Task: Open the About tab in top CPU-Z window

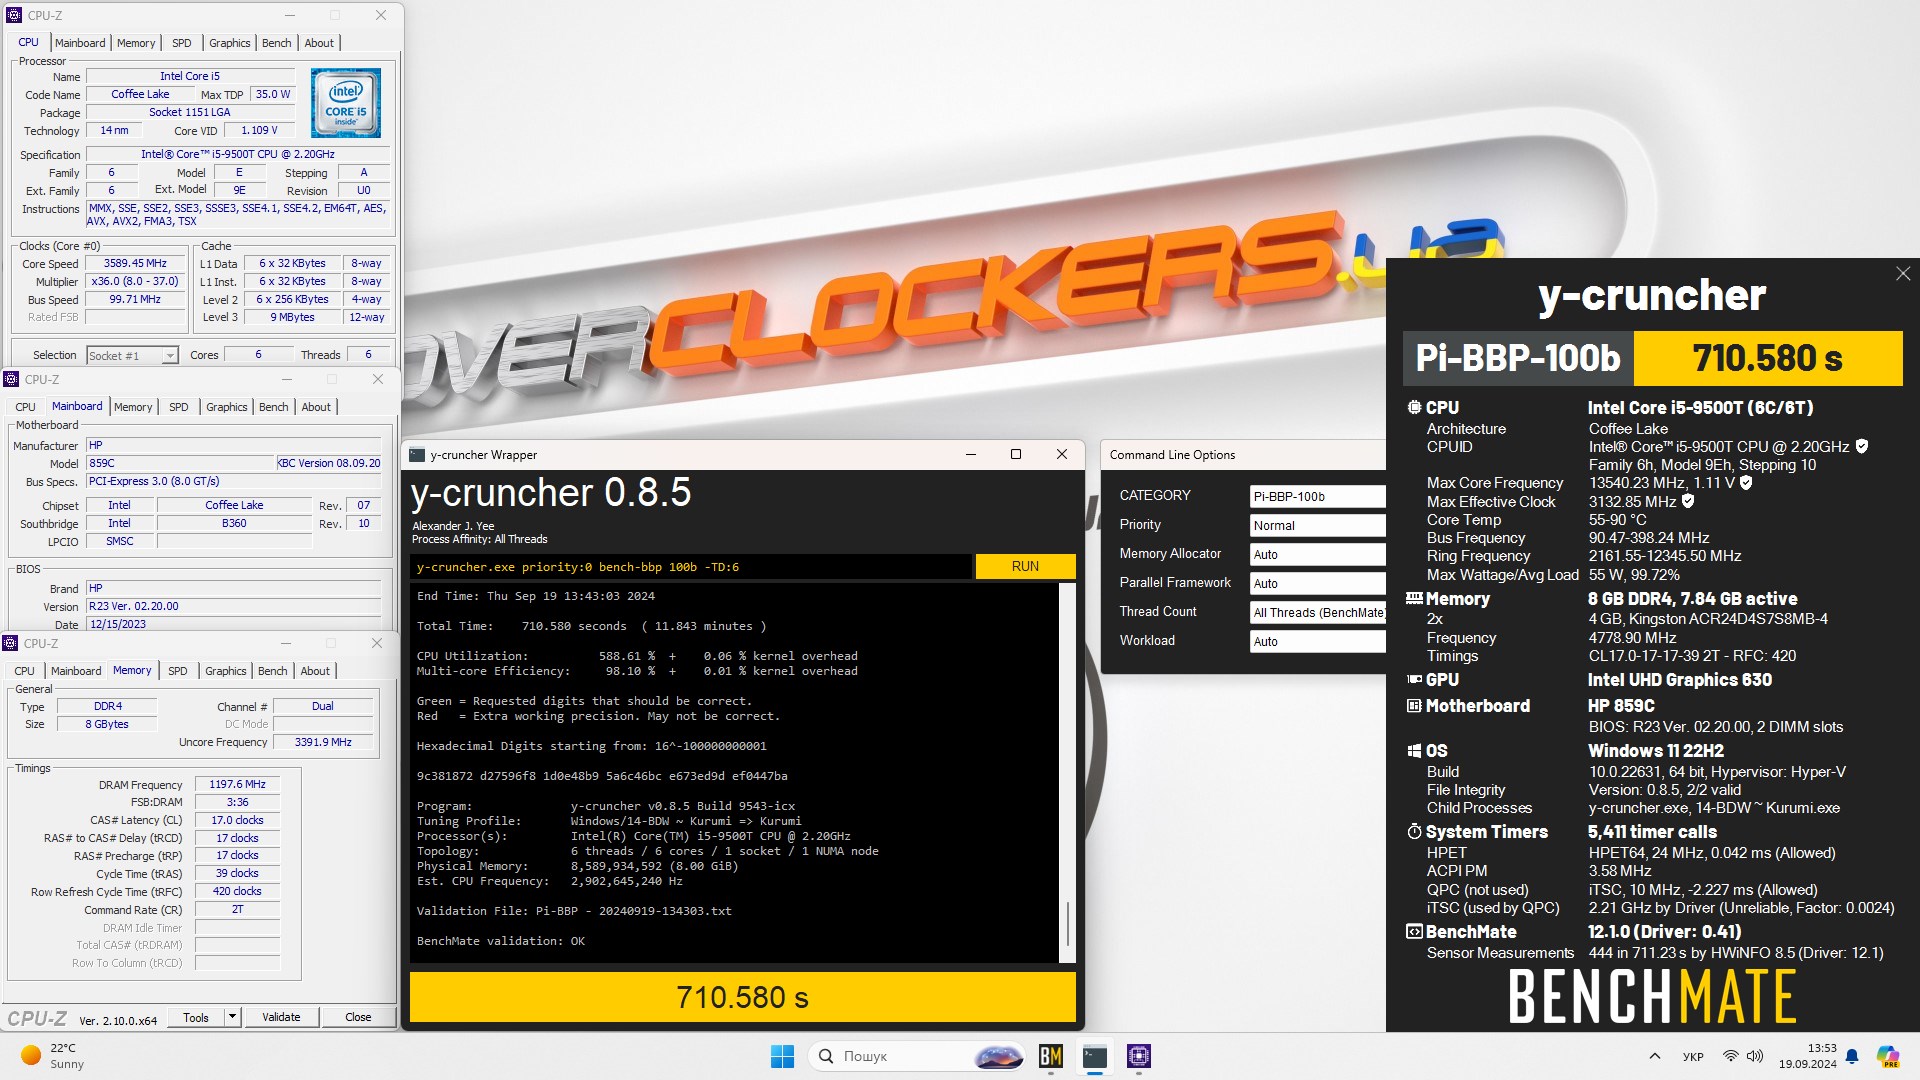Action: (319, 43)
